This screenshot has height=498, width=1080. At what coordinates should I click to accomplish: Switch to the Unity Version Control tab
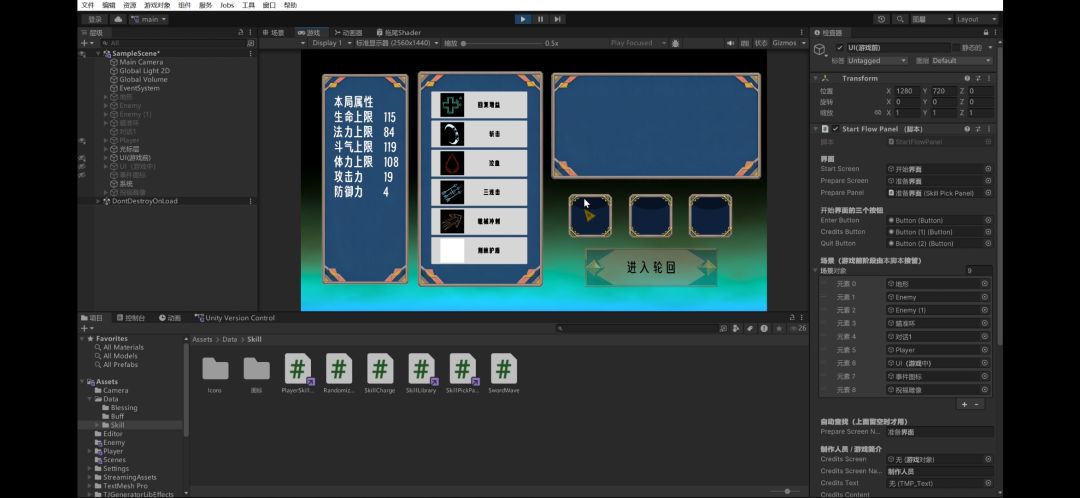(234, 318)
